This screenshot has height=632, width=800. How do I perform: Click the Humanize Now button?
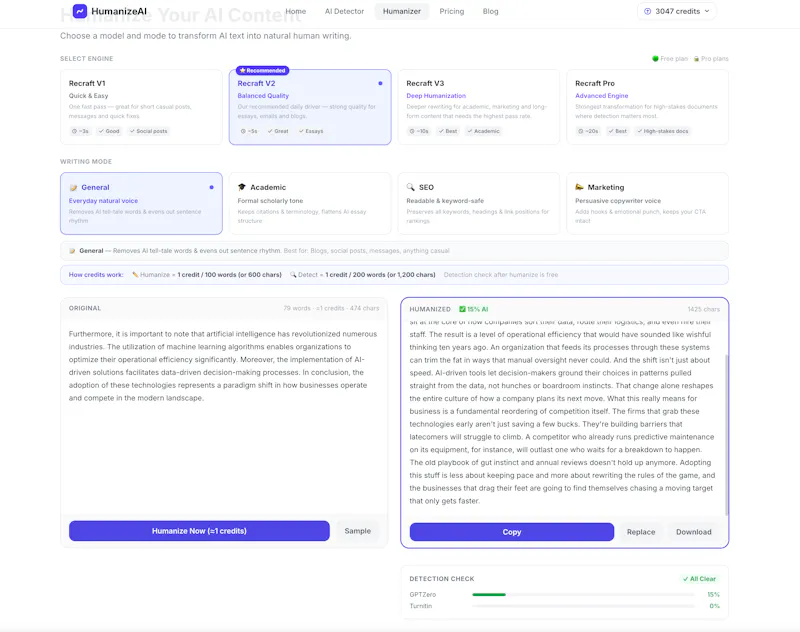pyautogui.click(x=199, y=531)
